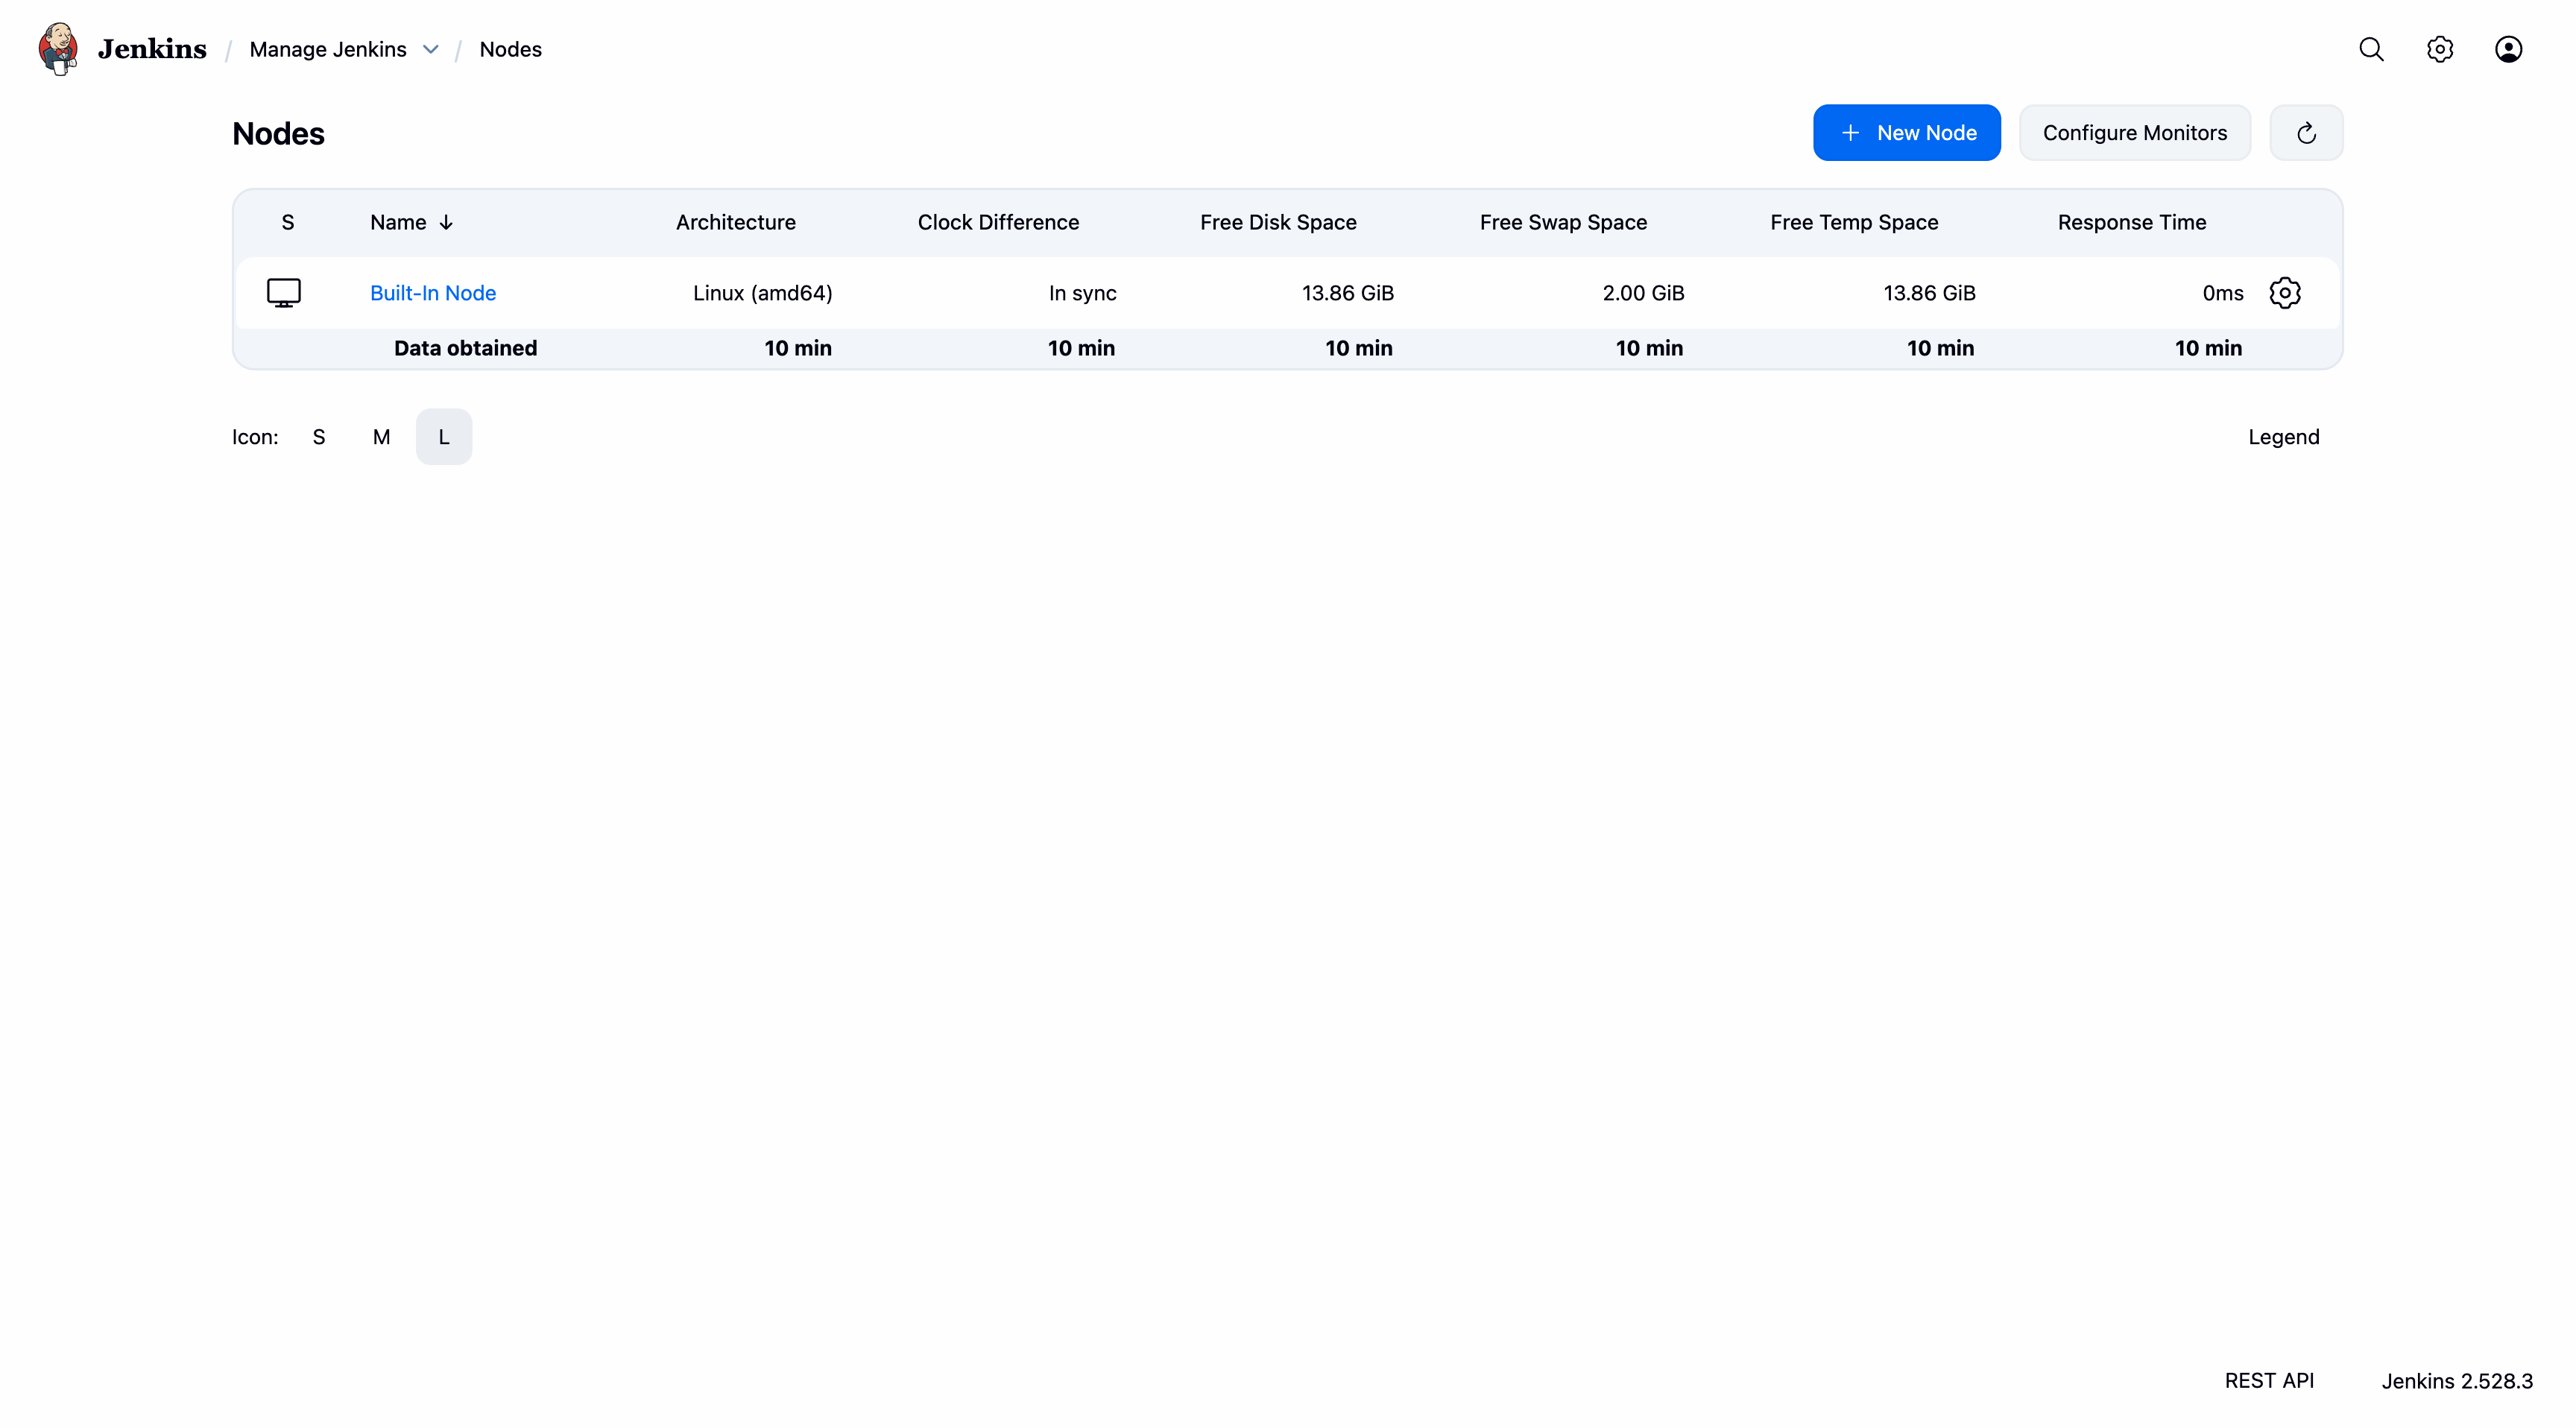Screen dimensions: 2576x1428
Task: Set icon size to Small
Action: click(319, 437)
